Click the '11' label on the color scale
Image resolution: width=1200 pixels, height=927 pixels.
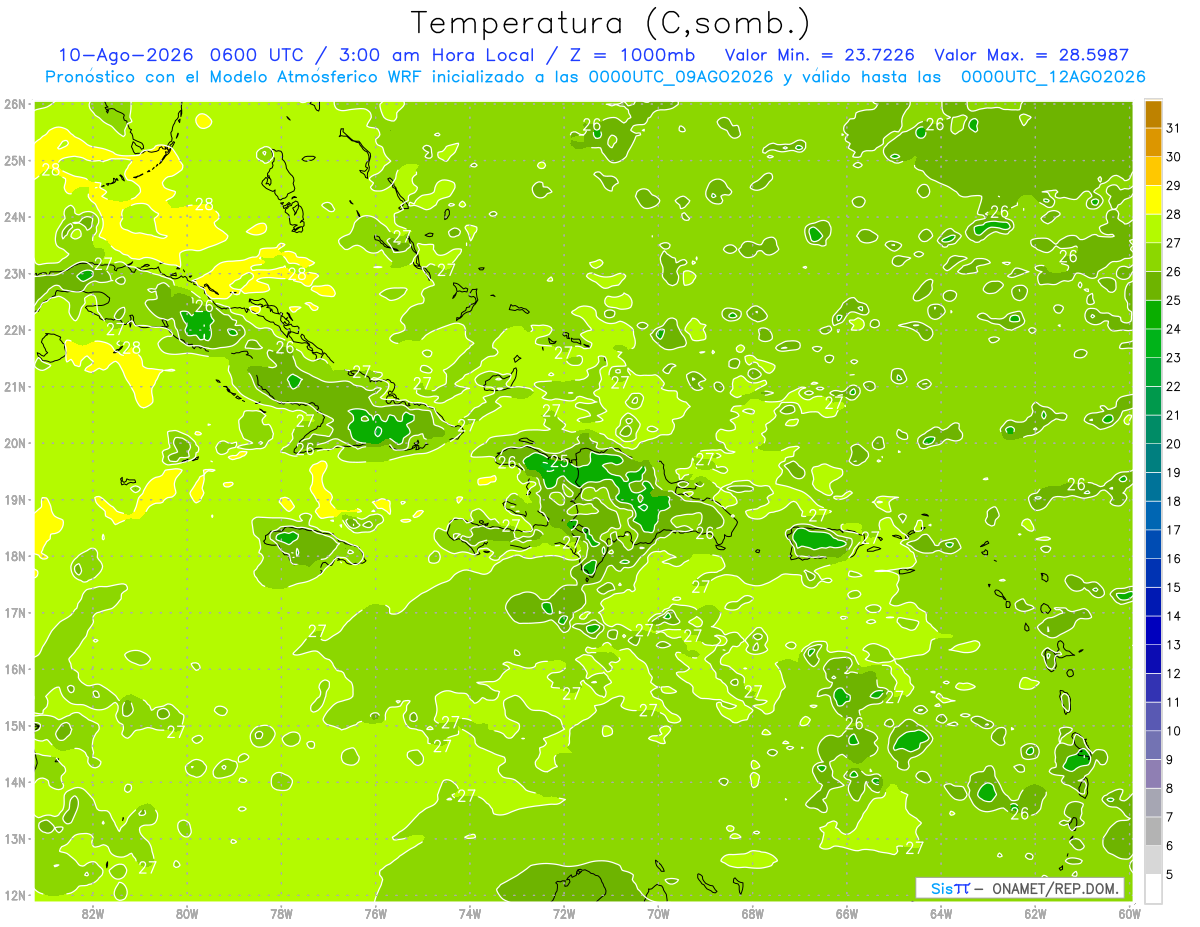point(1174,702)
